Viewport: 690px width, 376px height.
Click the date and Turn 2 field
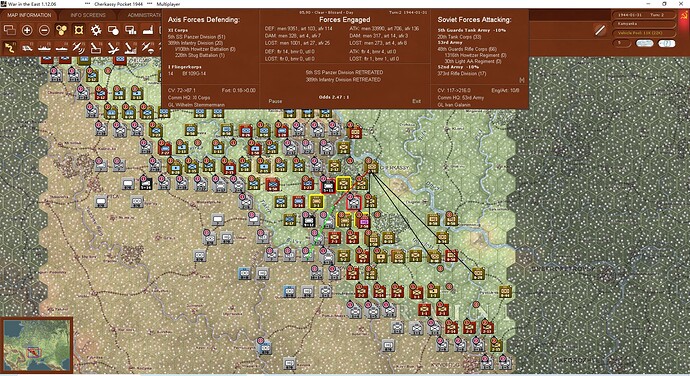coord(643,15)
